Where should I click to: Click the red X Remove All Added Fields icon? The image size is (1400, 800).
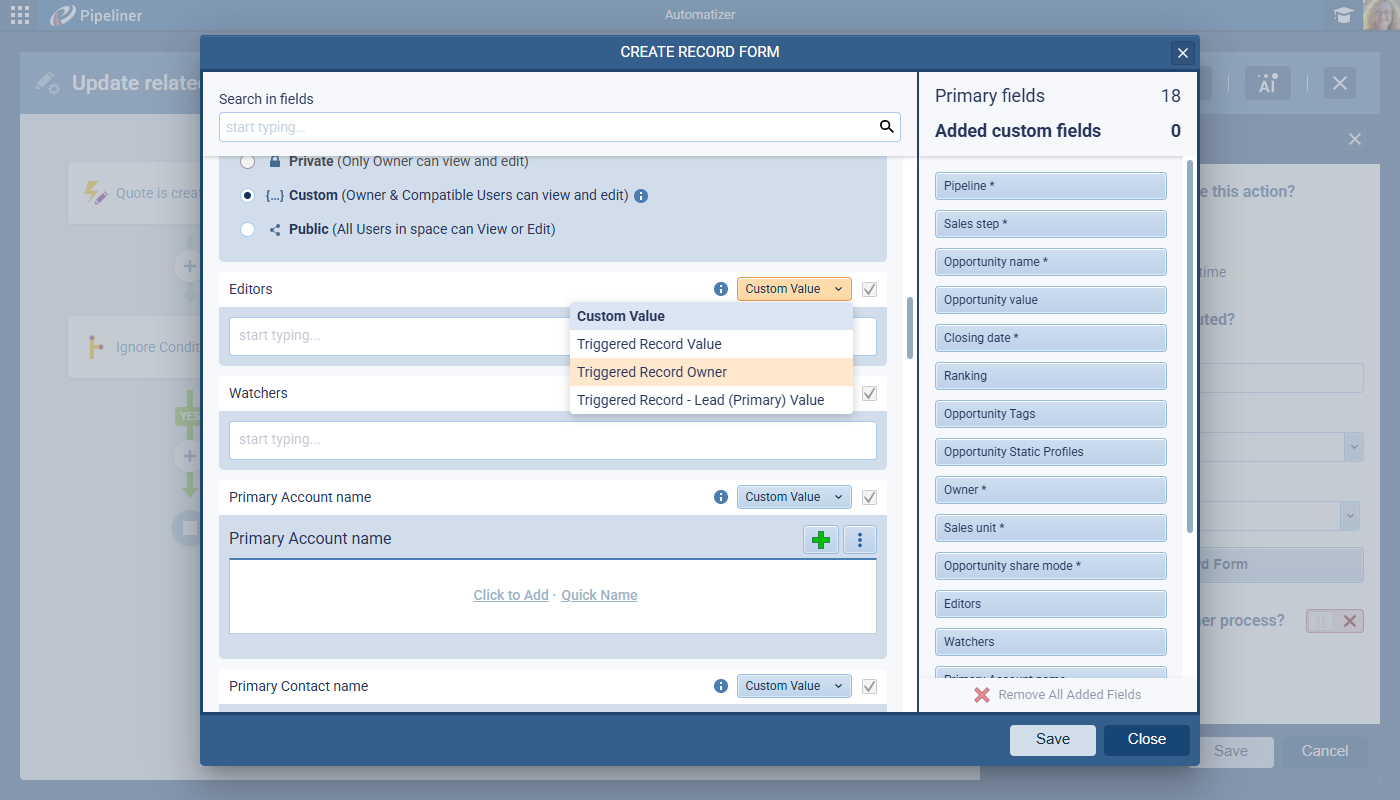pyautogui.click(x=982, y=694)
